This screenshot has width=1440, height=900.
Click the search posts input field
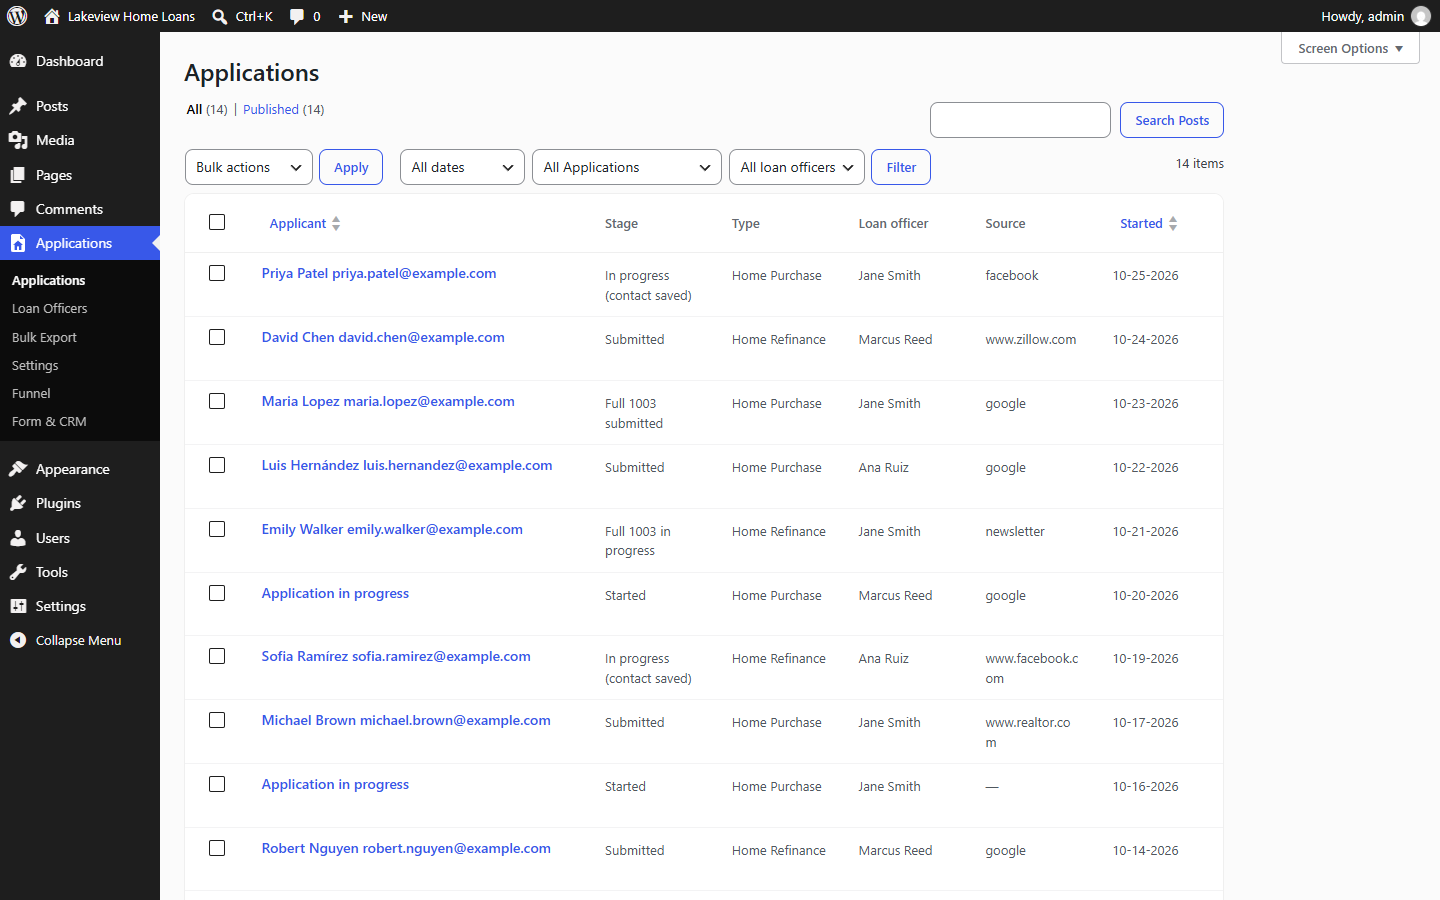point(1020,120)
